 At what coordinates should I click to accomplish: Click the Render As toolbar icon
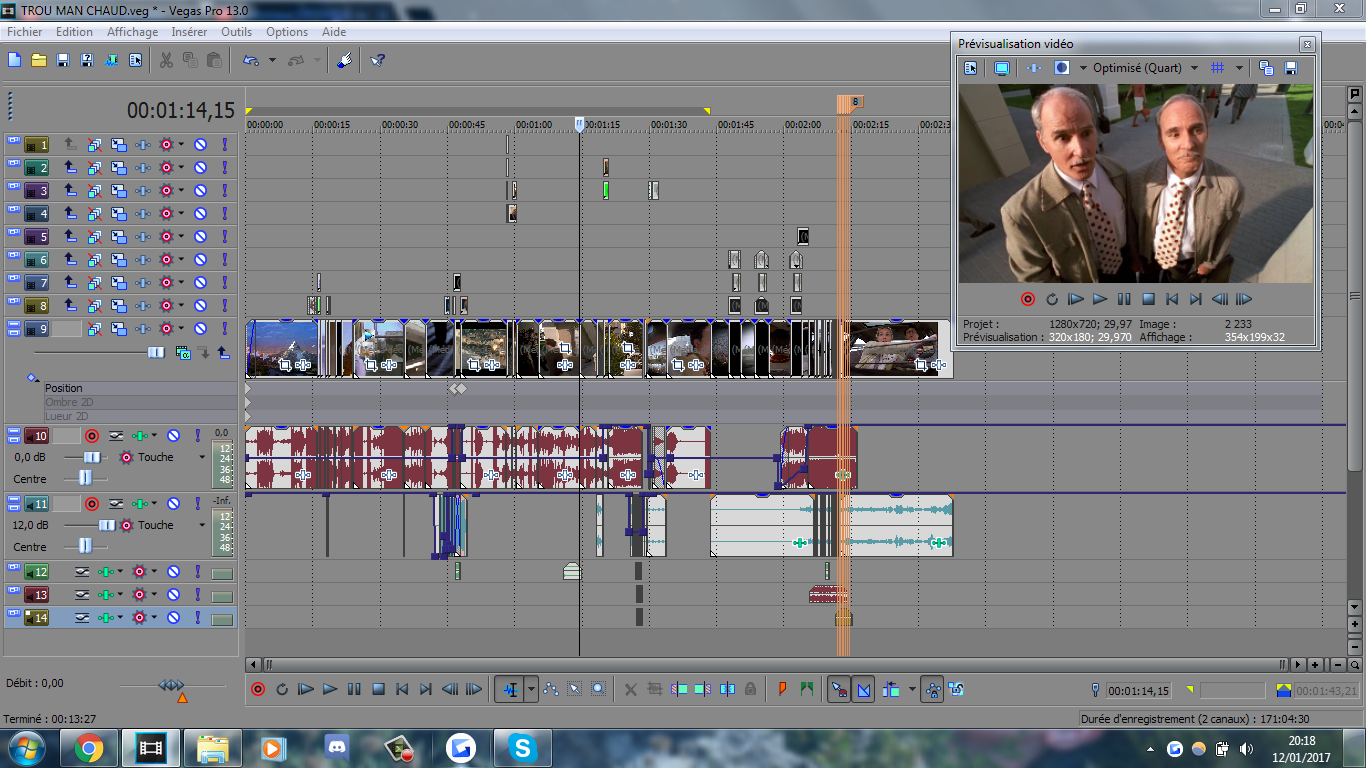click(x=111, y=60)
